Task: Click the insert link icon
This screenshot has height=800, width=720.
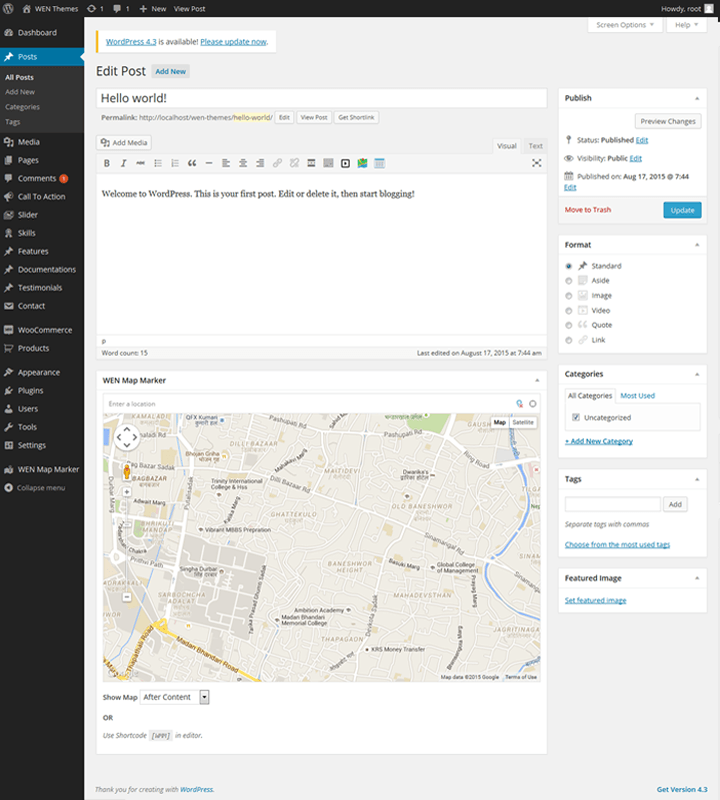Action: coord(277,163)
